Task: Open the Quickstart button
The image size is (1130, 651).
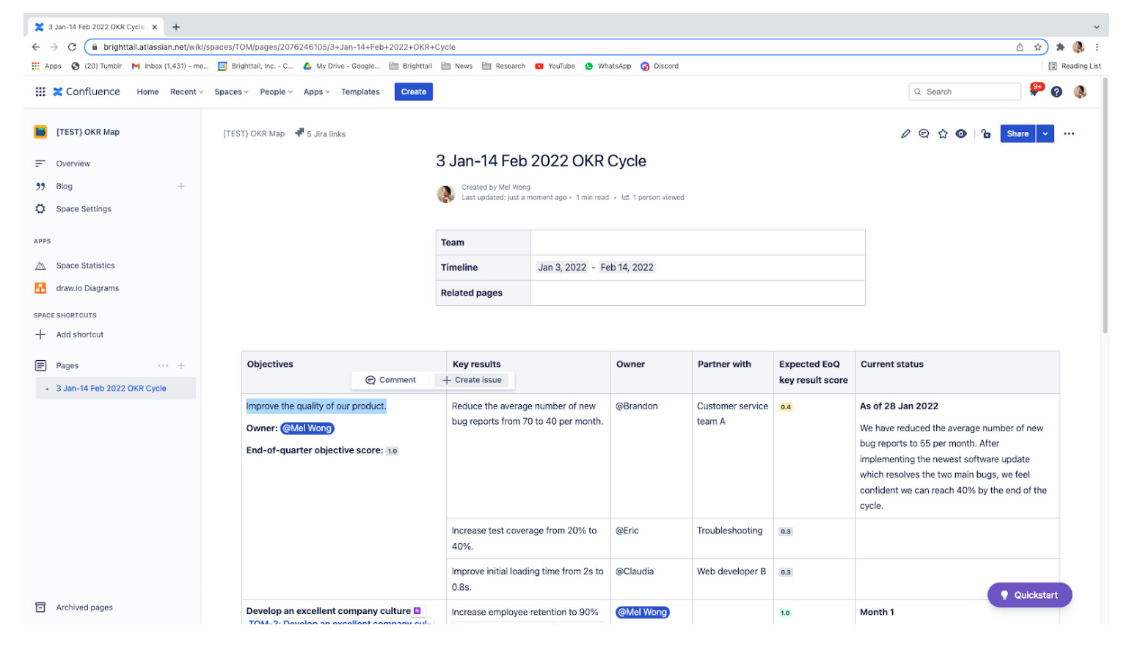Action: pyautogui.click(x=1029, y=595)
